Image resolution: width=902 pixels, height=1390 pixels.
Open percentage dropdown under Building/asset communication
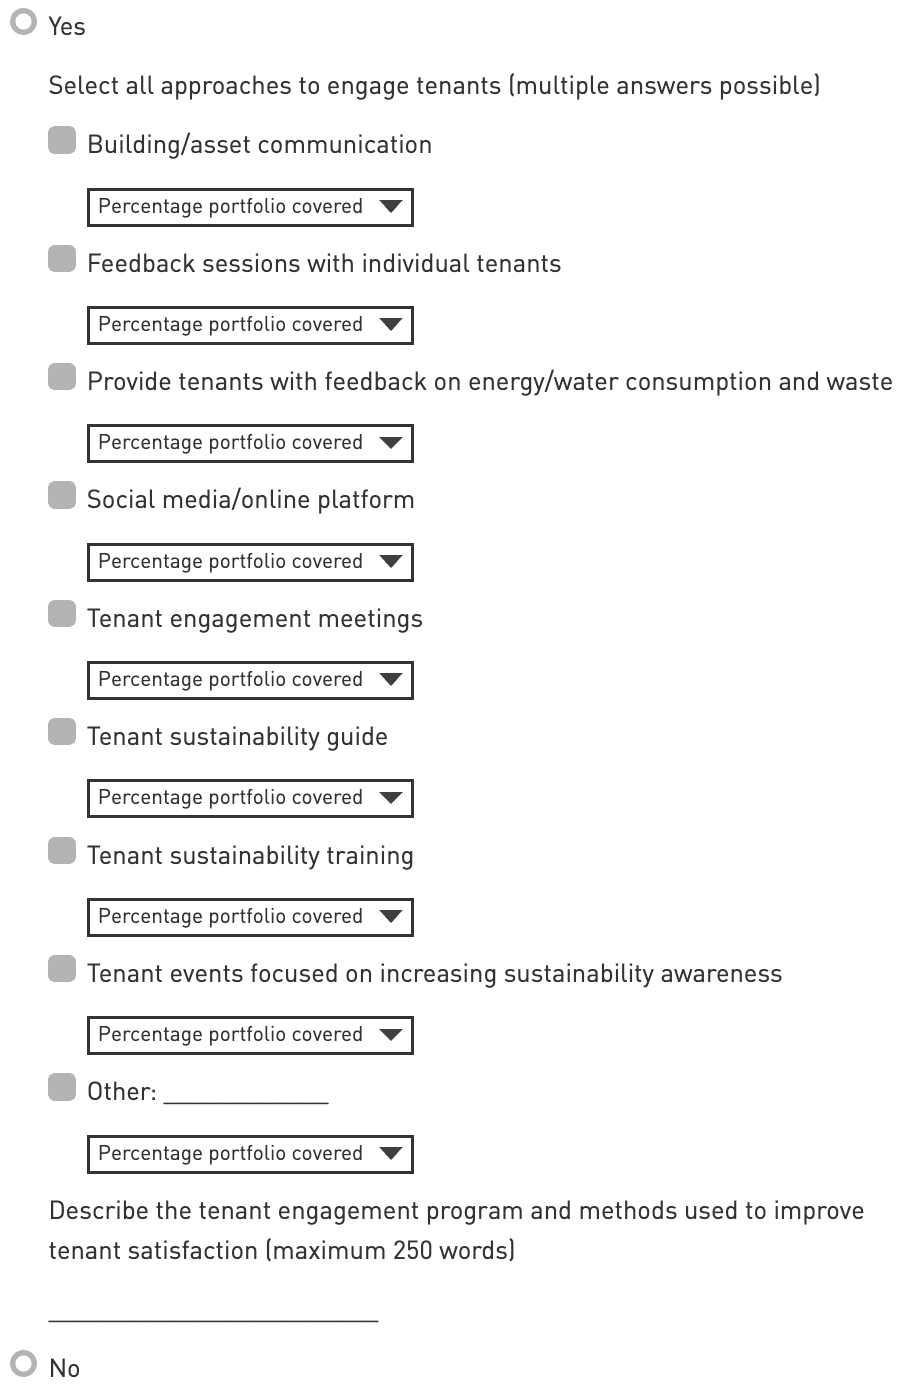(x=250, y=207)
